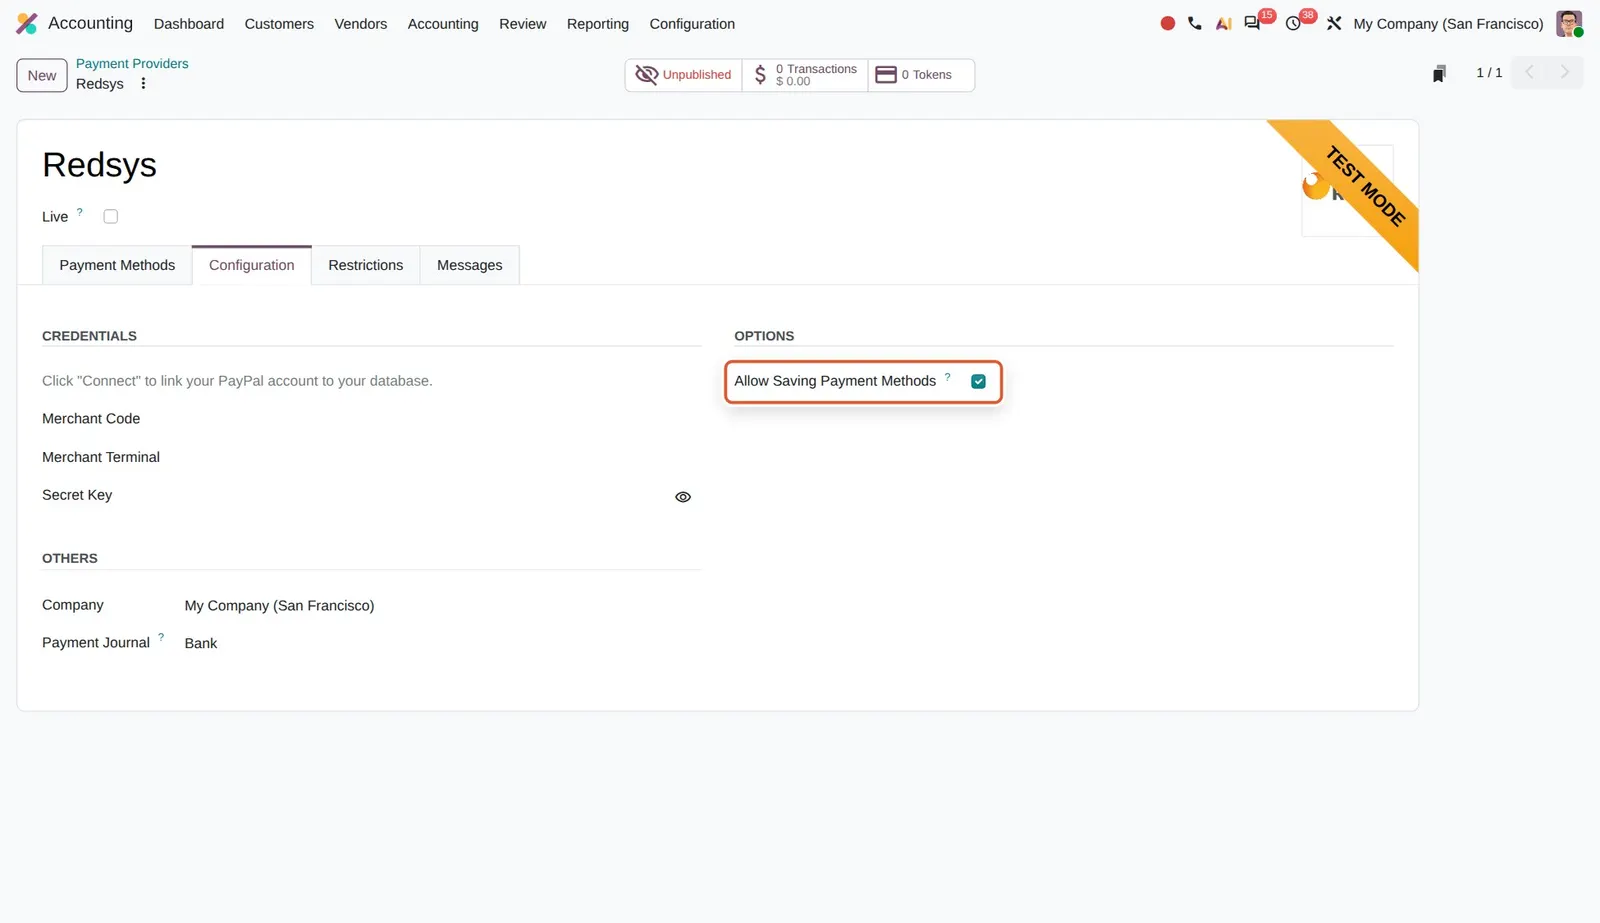Go to previous record arrow
Screen dimensions: 1600x923
[1529, 72]
